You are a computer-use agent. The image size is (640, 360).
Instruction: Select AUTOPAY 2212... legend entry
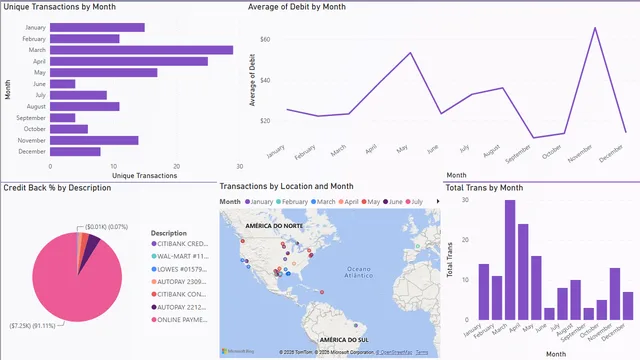[x=180, y=307]
